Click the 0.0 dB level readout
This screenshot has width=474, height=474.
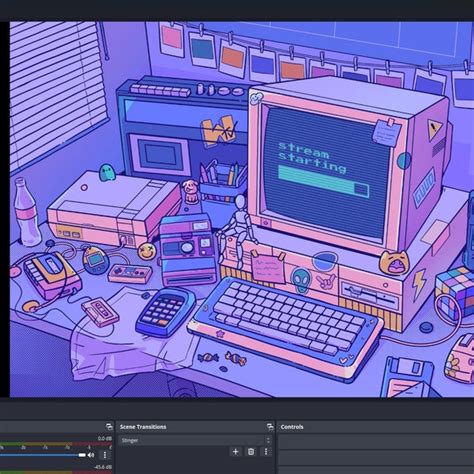(105, 438)
